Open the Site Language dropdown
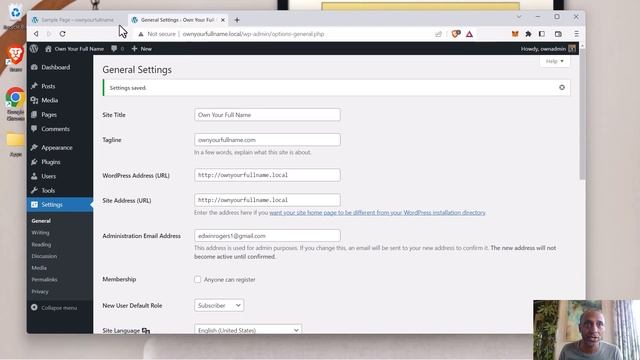The height and width of the screenshot is (360, 640). (248, 330)
